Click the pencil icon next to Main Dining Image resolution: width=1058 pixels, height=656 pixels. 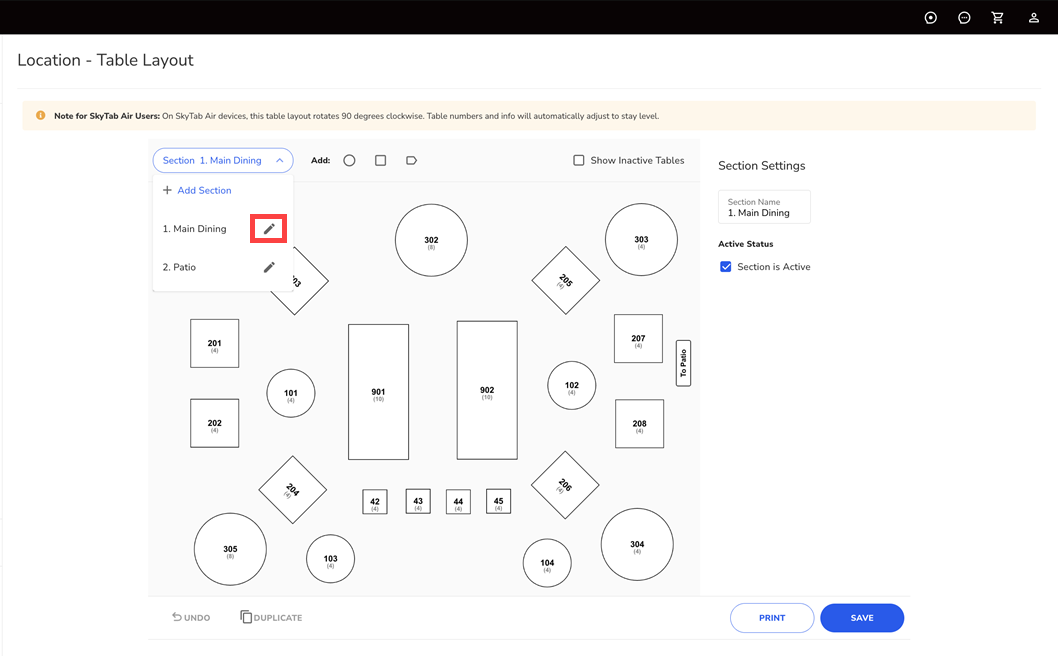click(269, 229)
